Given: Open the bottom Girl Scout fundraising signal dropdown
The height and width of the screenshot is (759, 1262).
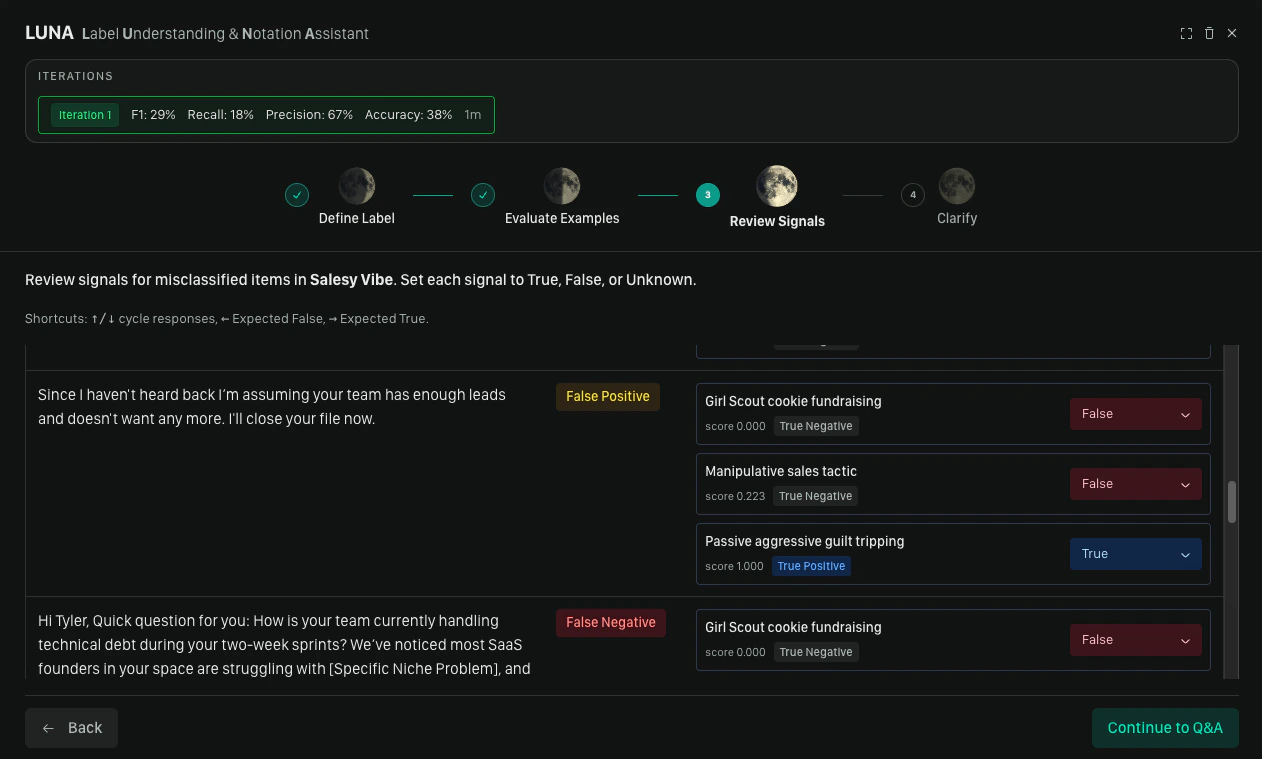Looking at the screenshot, I should click(1135, 639).
